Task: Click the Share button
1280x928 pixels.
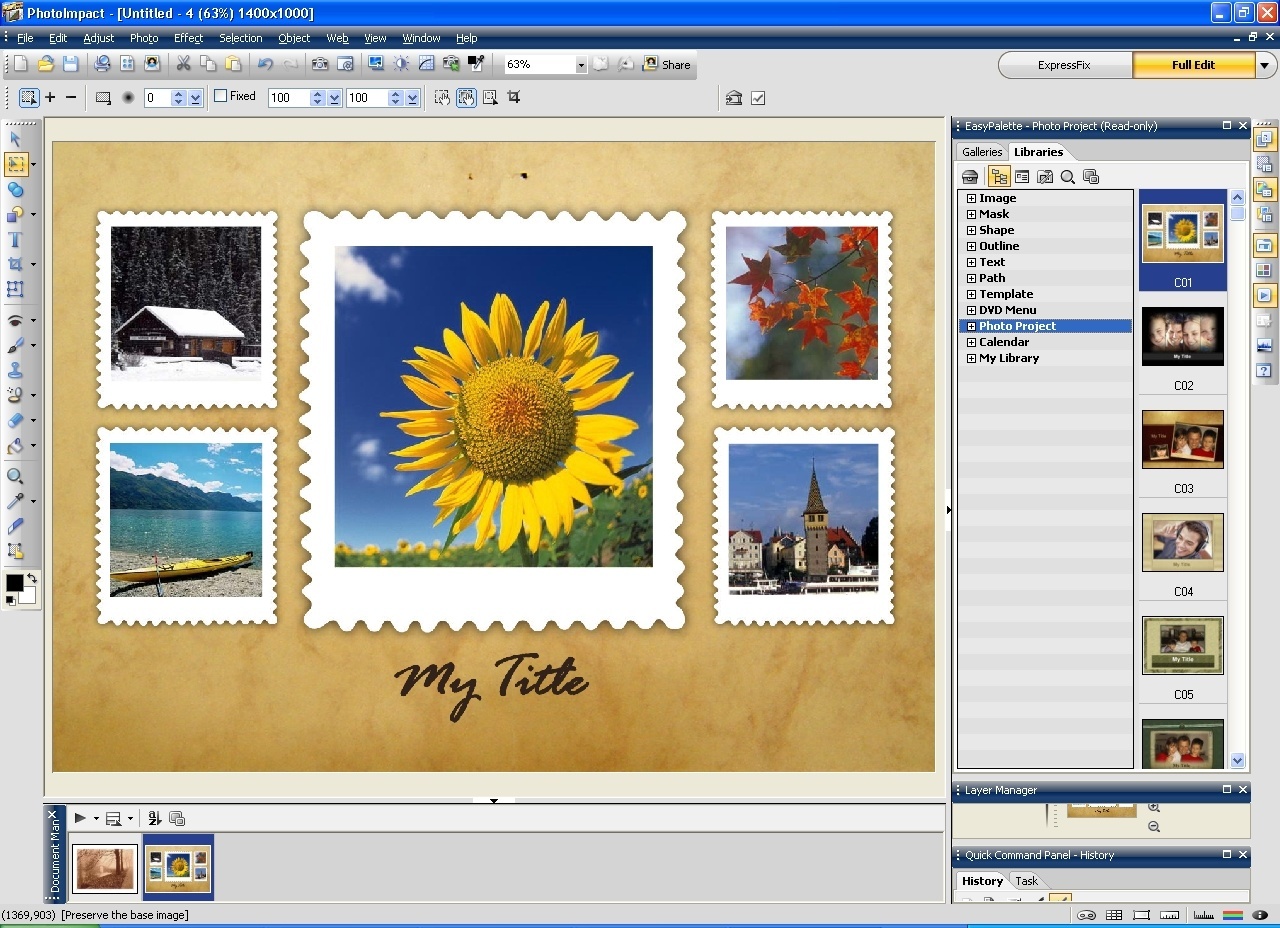Action: tap(668, 64)
